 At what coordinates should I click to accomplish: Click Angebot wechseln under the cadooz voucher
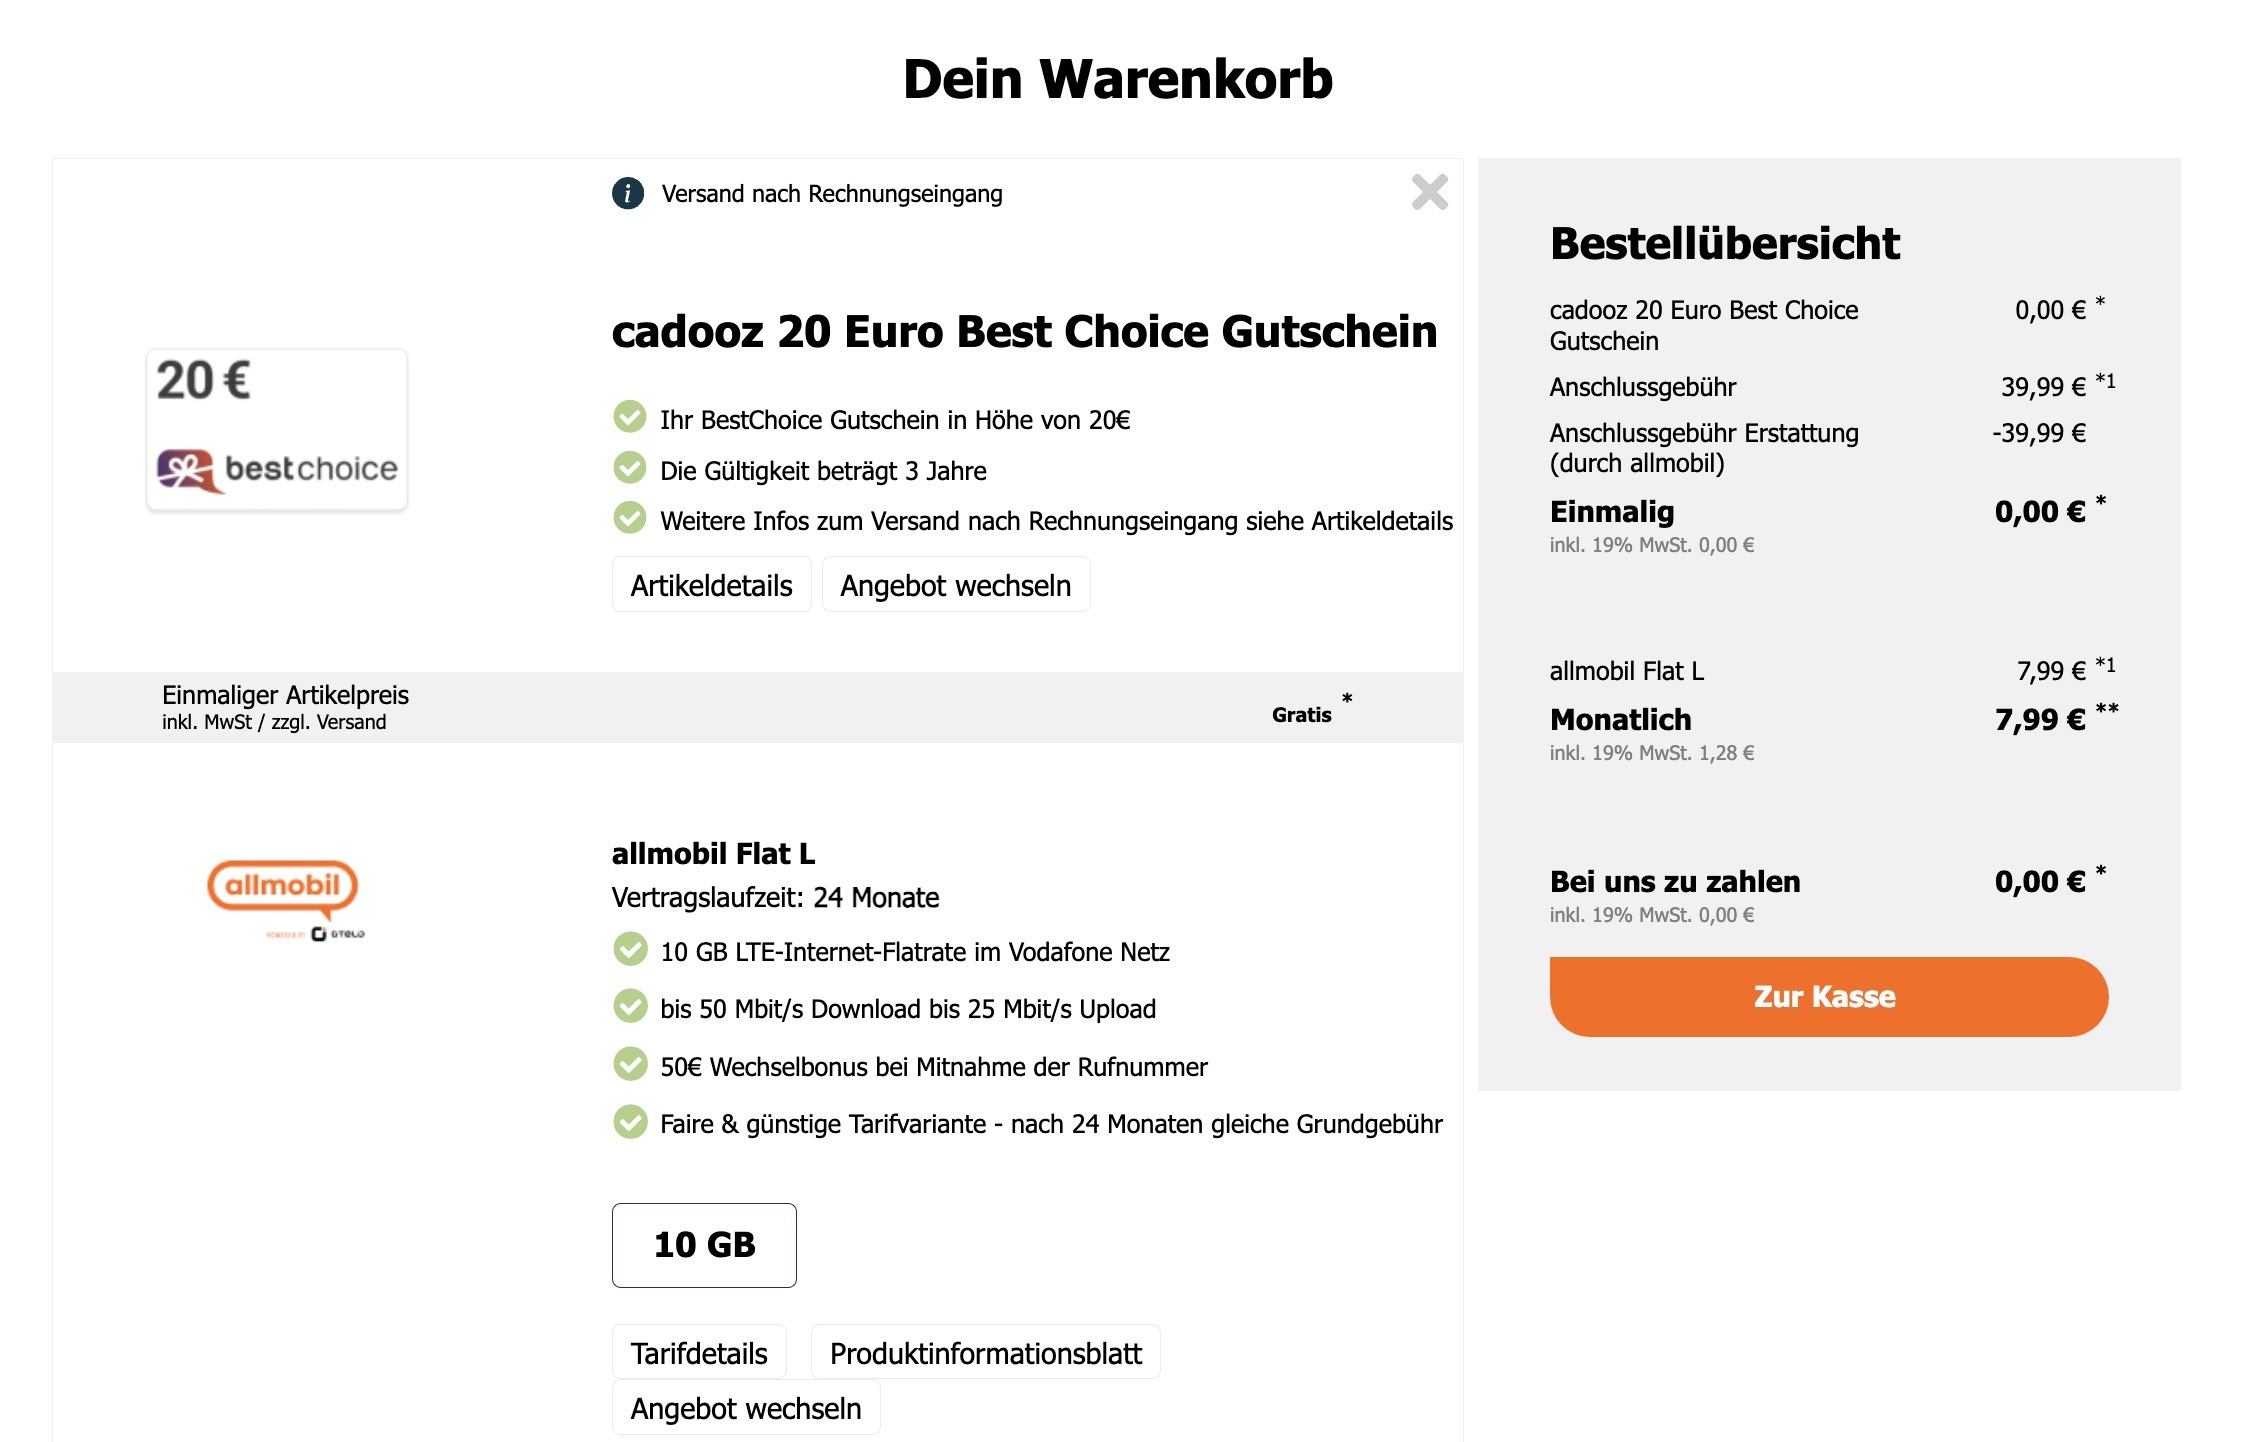[955, 585]
